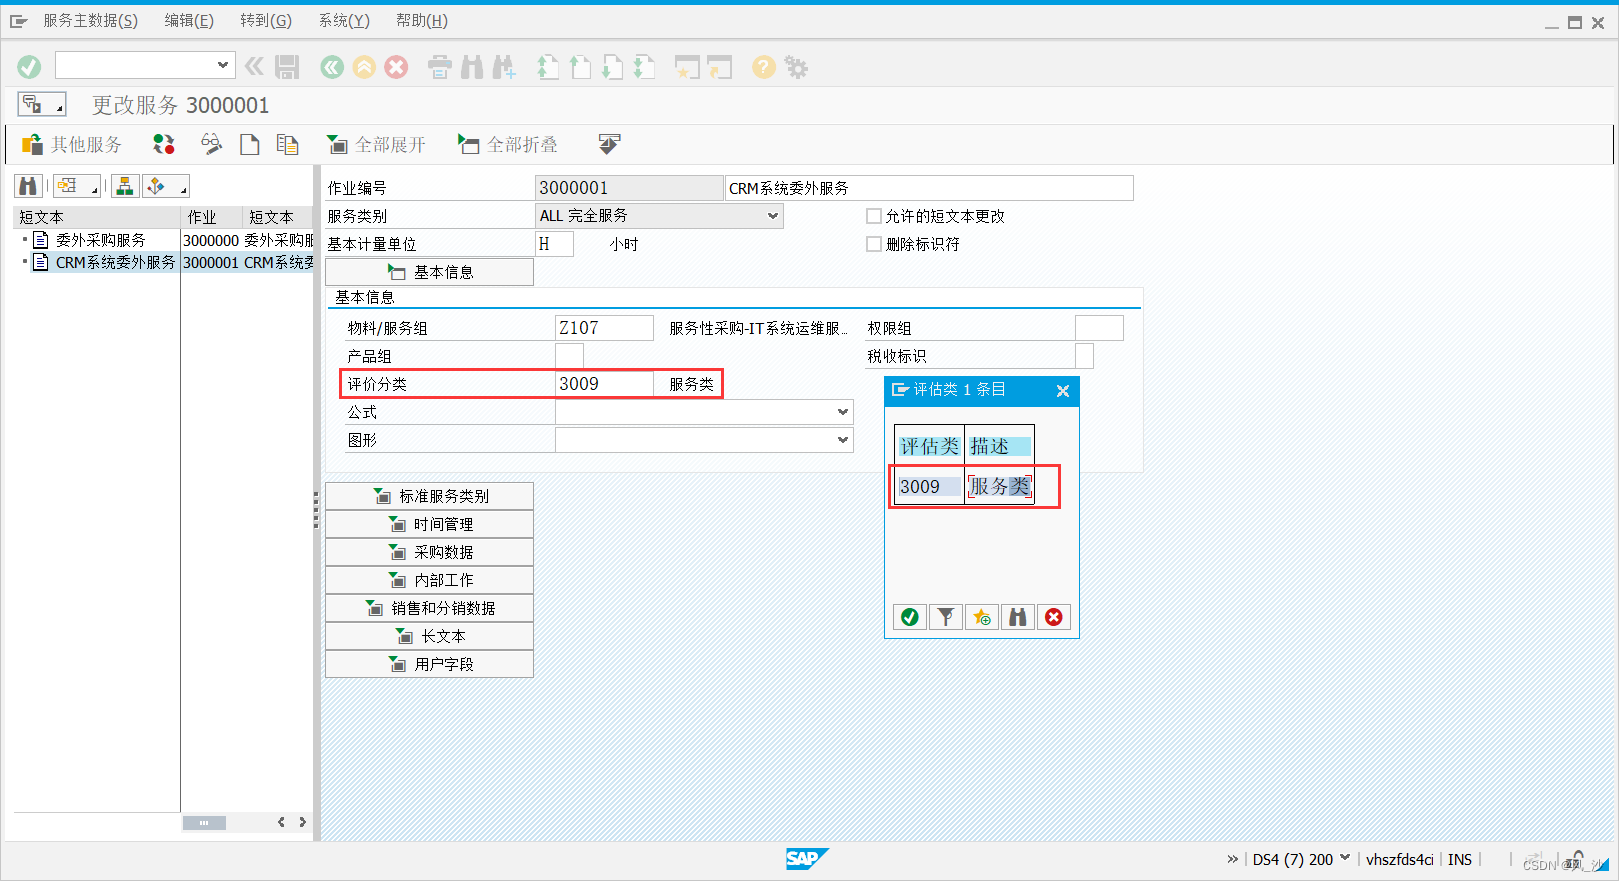This screenshot has height=881, width=1619.
Task: Click the binoculars search icon in 评估类 popup
Action: (1018, 617)
